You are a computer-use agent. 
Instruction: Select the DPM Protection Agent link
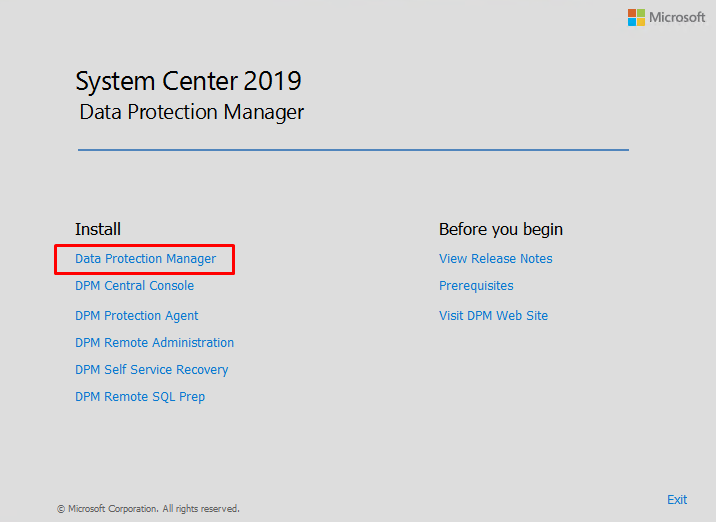[137, 316]
